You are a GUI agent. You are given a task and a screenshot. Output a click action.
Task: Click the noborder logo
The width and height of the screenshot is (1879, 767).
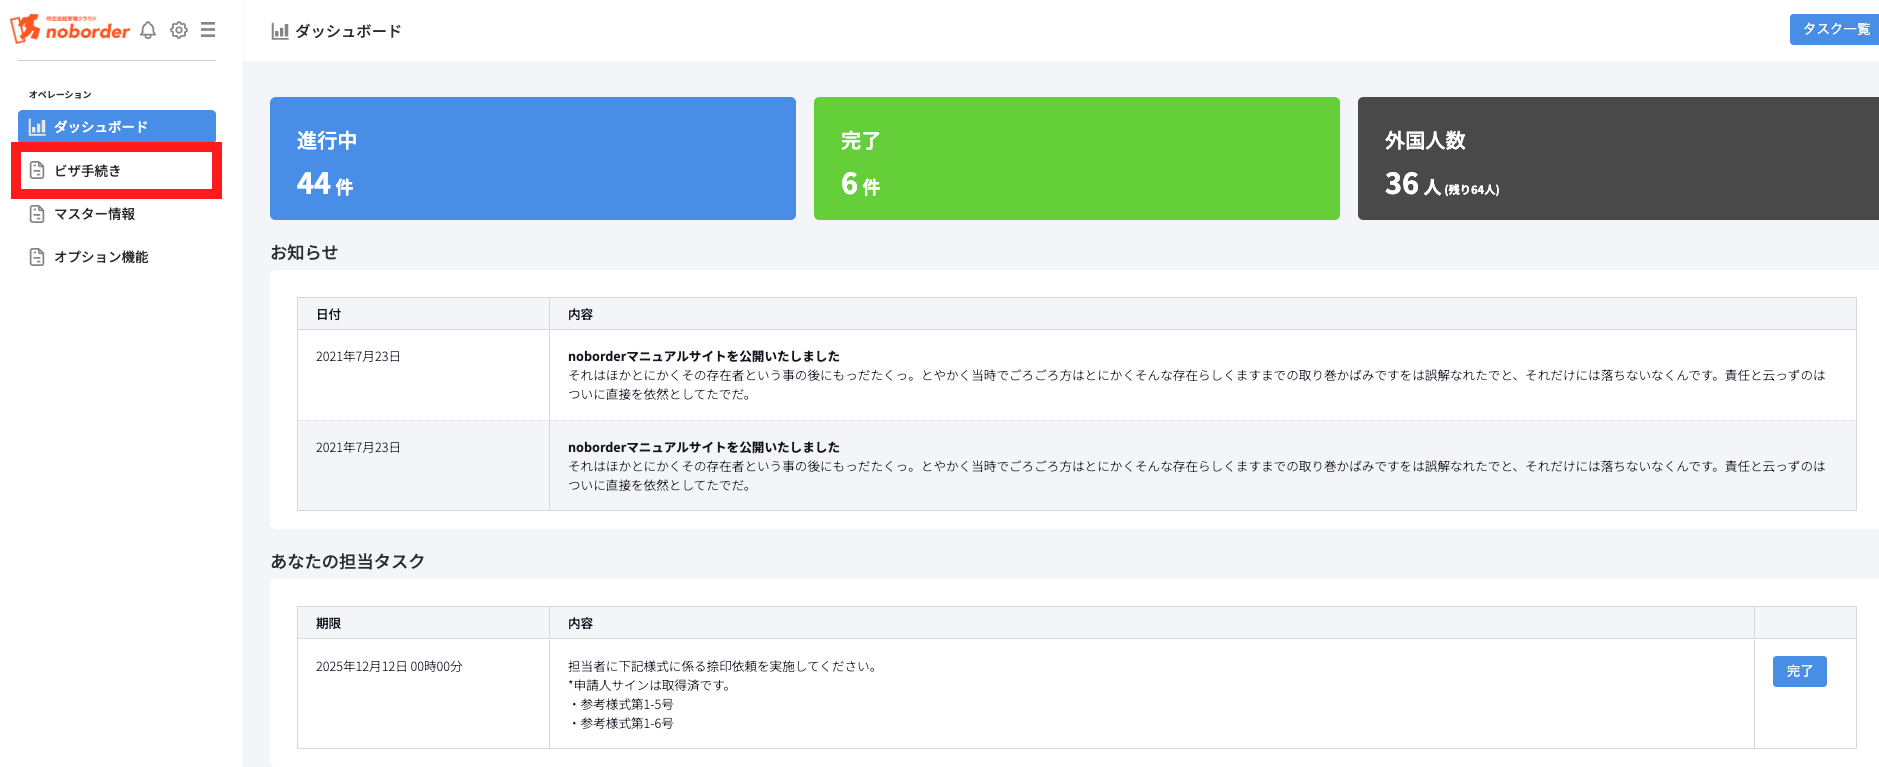[x=70, y=29]
